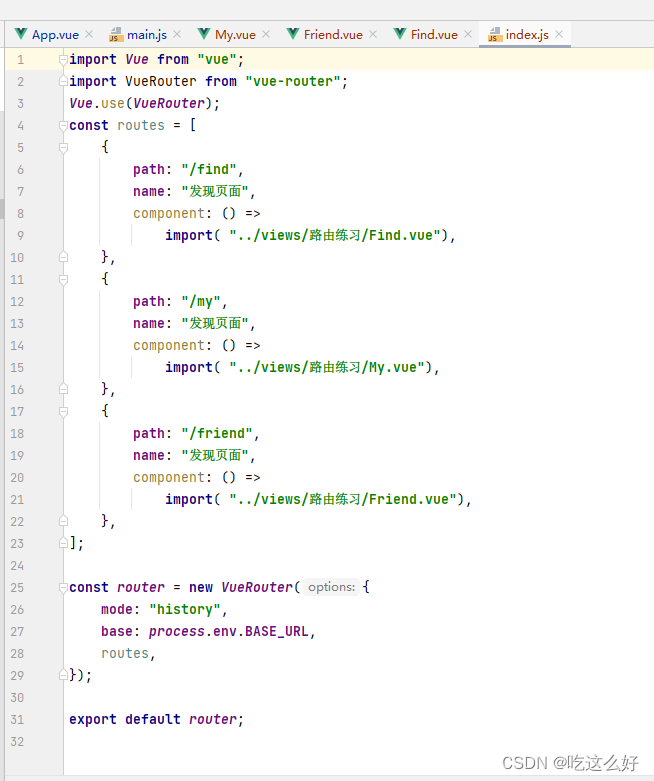The height and width of the screenshot is (781, 654).
Task: Switch to the App.vue tab
Action: (x=55, y=34)
